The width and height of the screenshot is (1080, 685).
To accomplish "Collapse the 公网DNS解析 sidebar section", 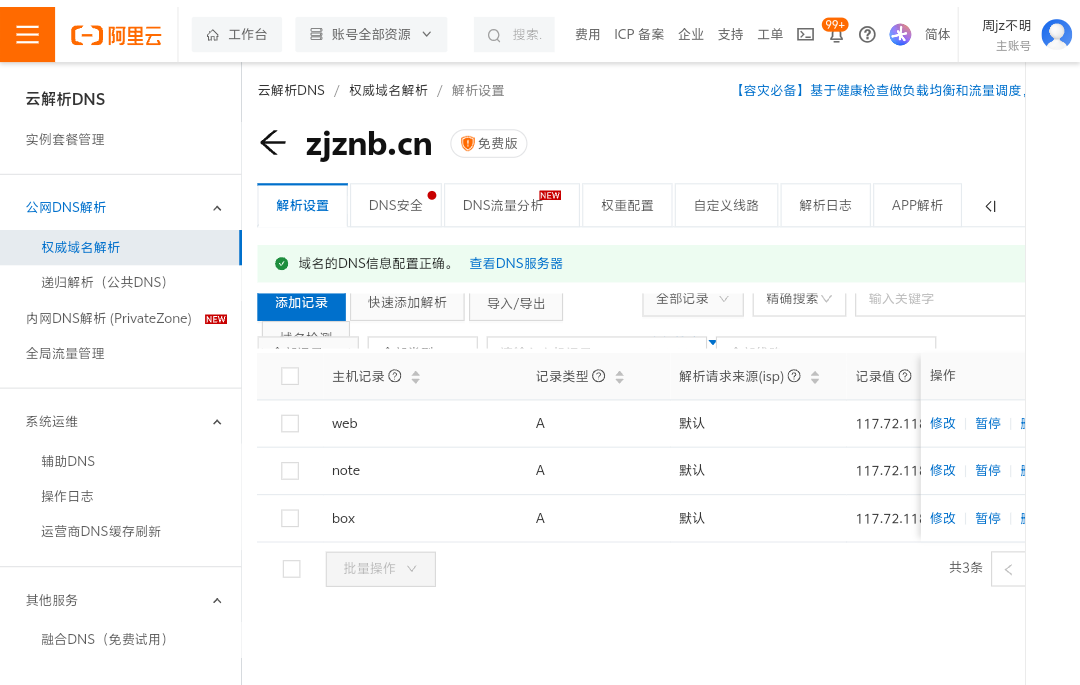I will (x=217, y=207).
